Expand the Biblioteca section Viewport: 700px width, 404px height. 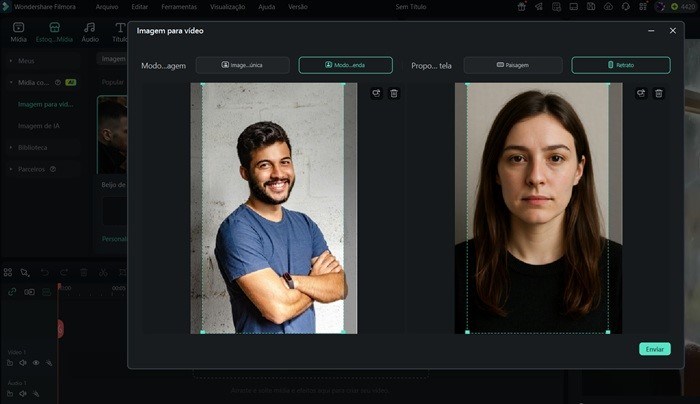12,147
